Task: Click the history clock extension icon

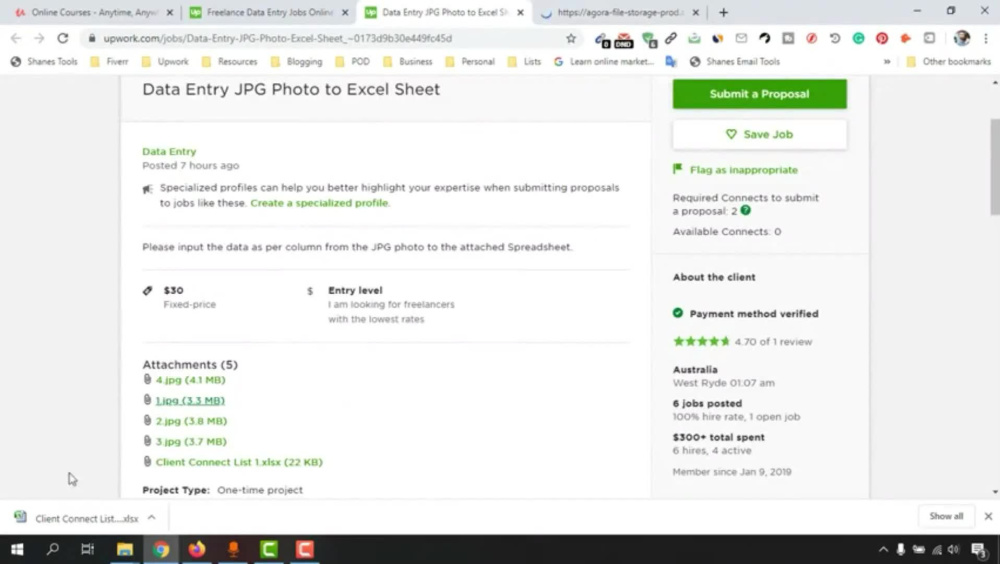Action: 835,38
